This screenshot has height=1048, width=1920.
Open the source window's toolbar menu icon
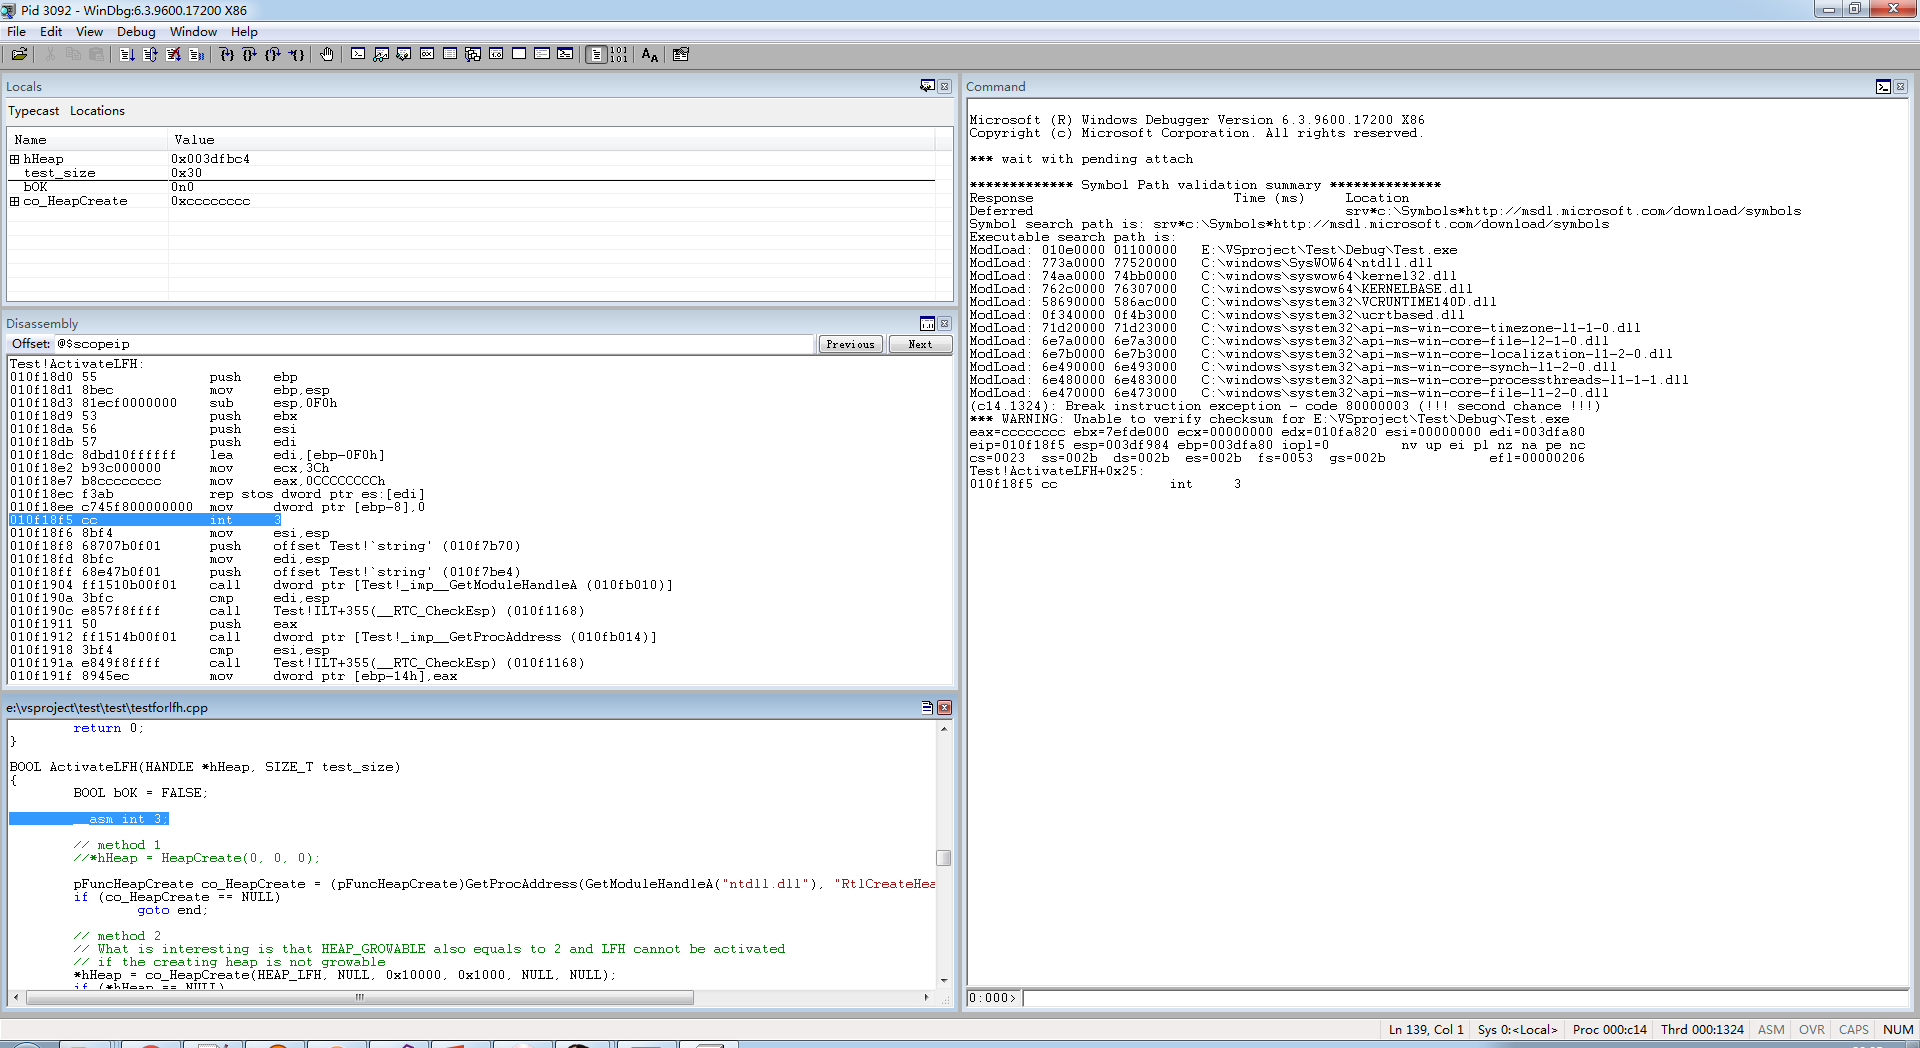[x=927, y=707]
